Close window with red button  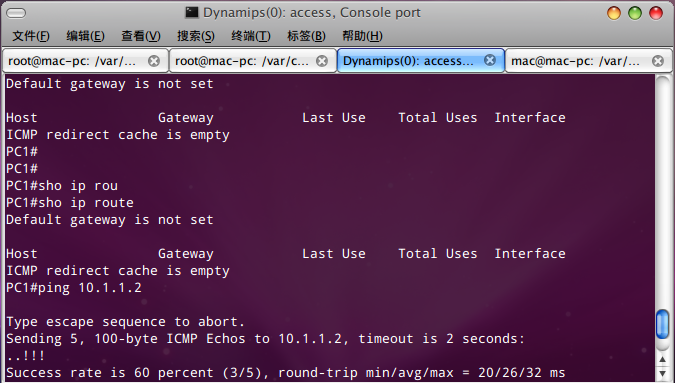click(x=656, y=13)
